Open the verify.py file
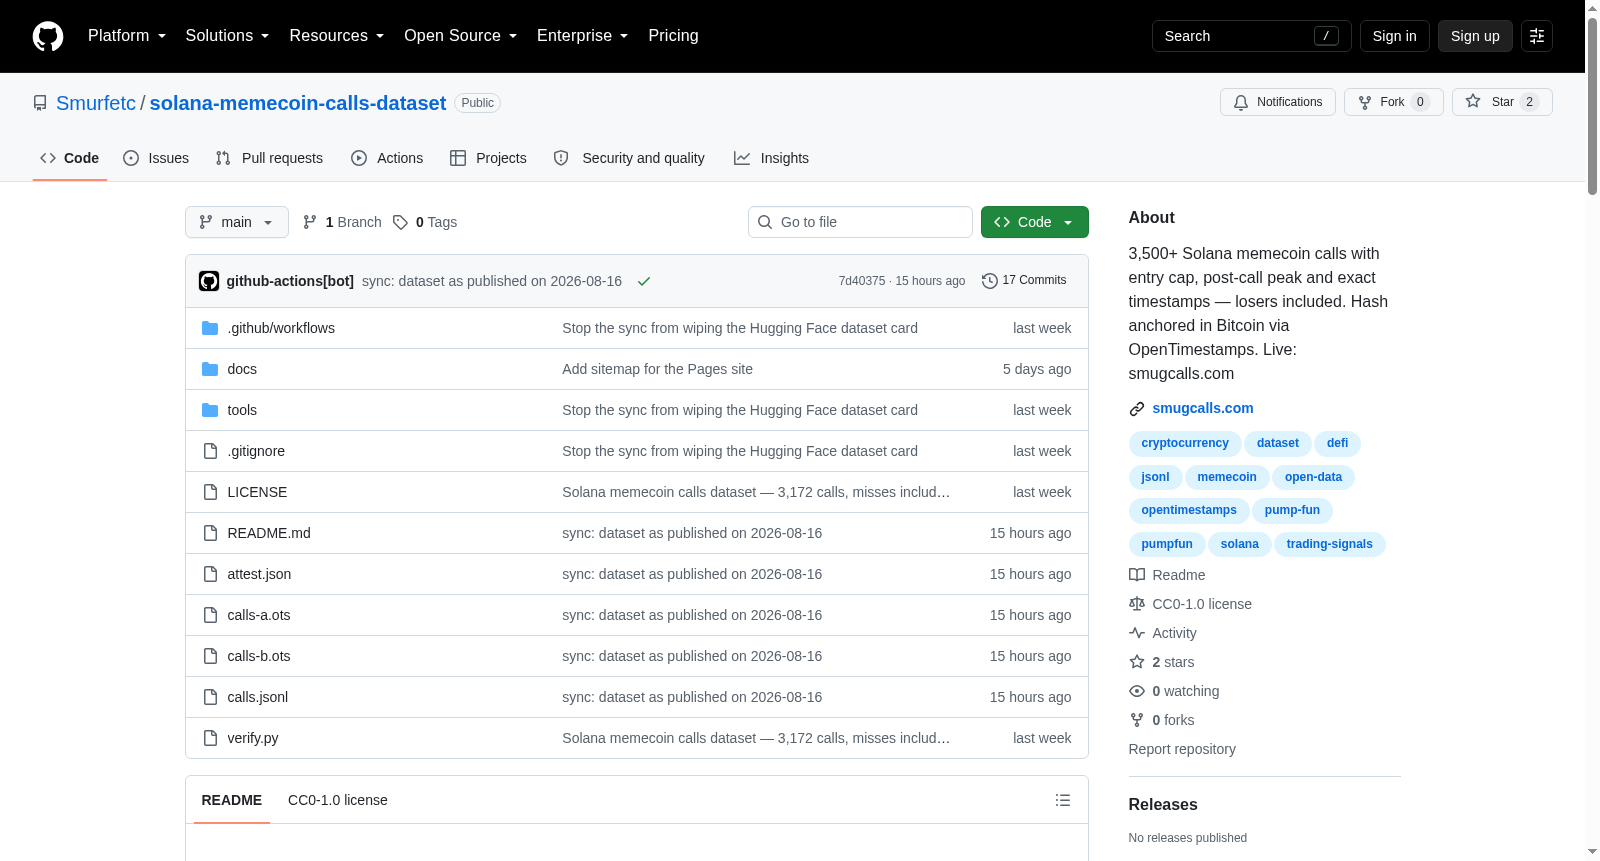Screen dimensions: 1600x861 (x=253, y=738)
